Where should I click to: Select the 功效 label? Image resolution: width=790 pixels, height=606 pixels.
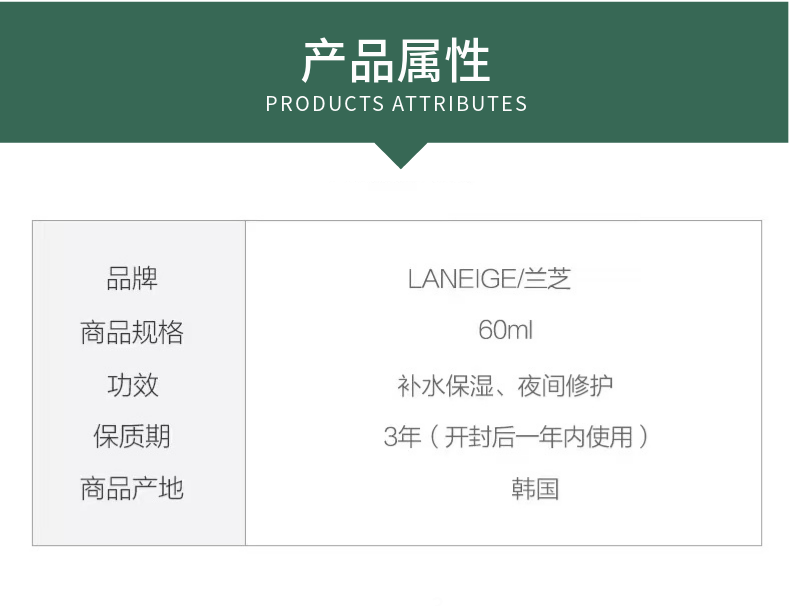[x=132, y=385]
